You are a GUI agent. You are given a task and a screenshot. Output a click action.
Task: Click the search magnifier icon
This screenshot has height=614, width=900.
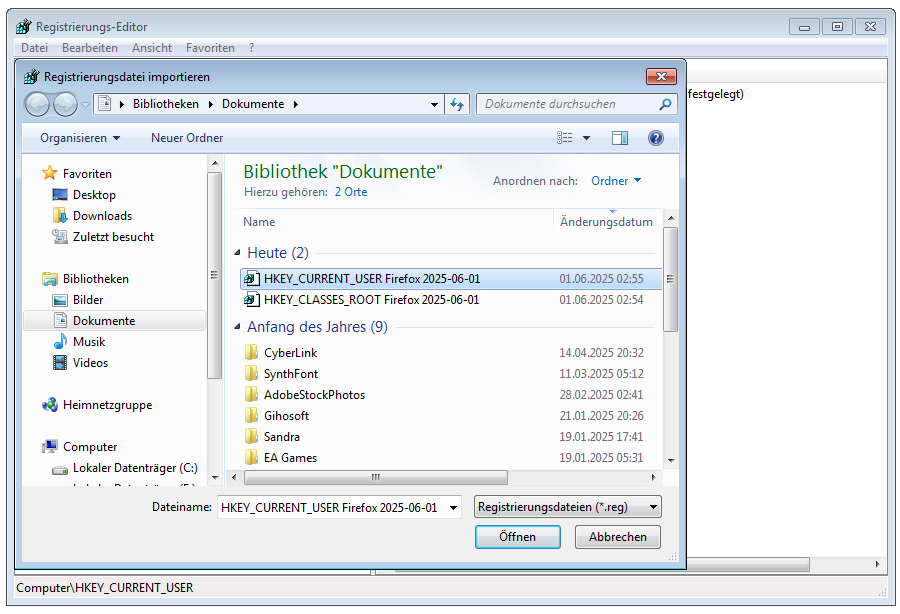coord(666,104)
